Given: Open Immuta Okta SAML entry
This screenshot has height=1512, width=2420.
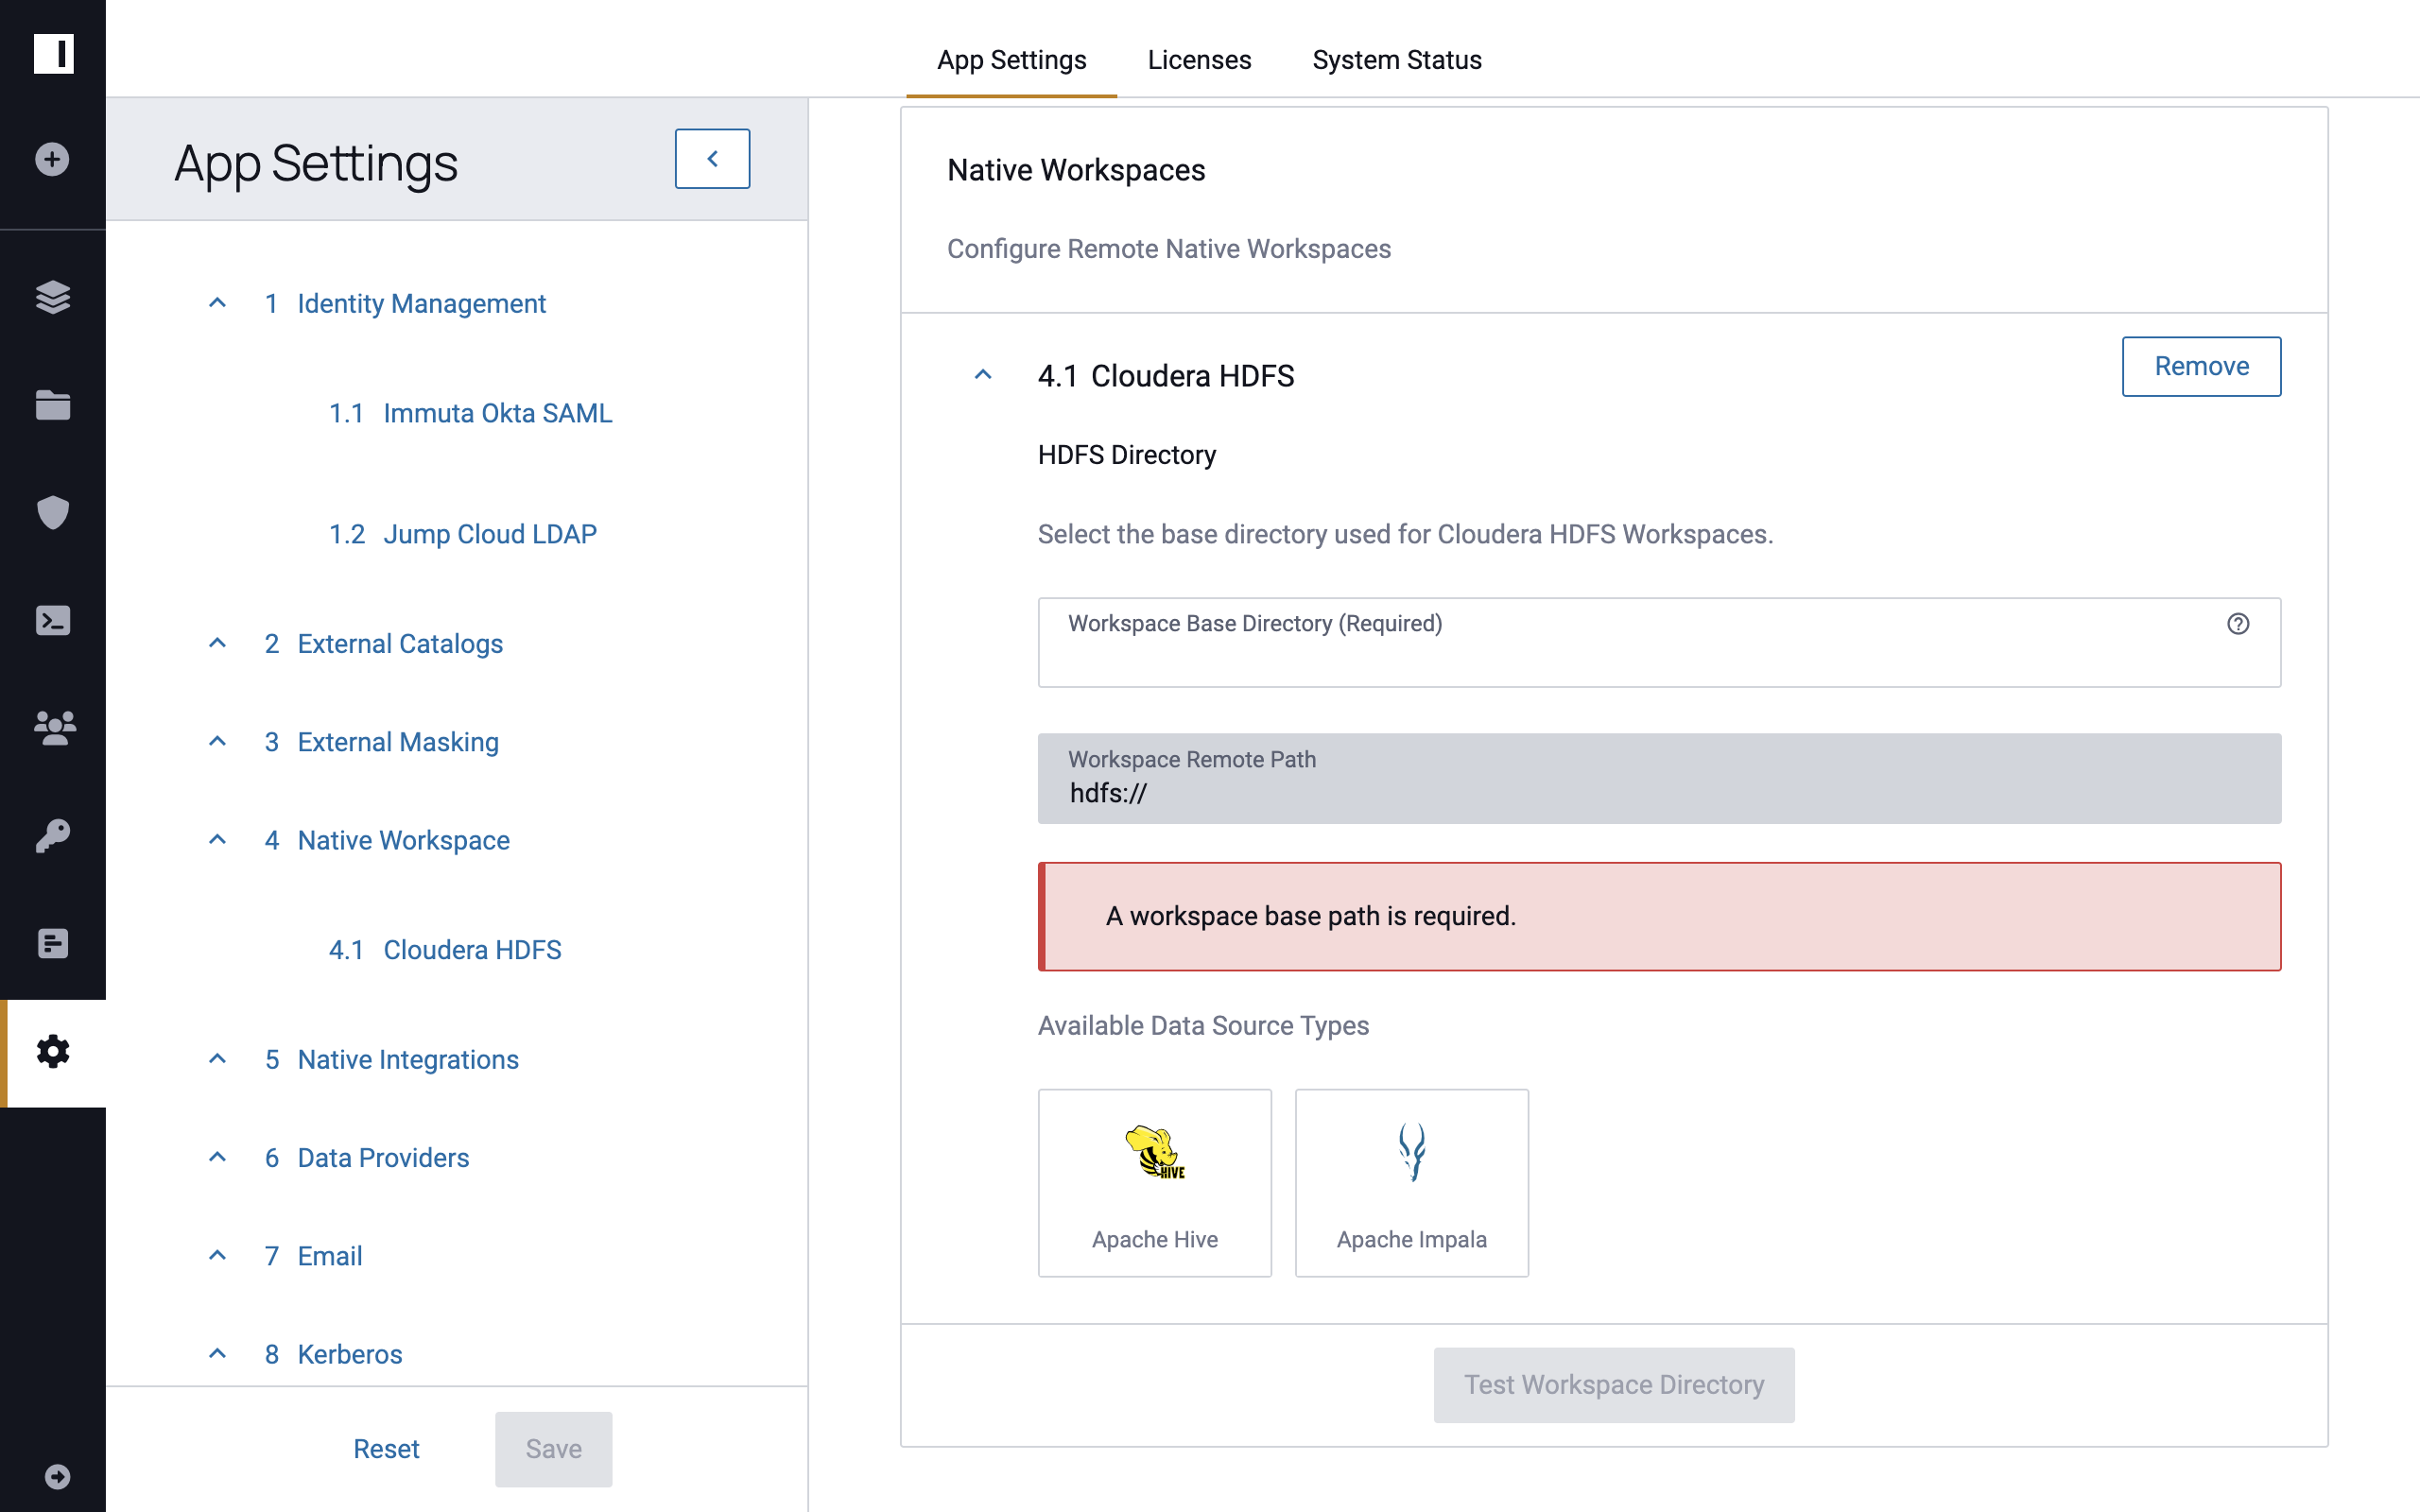Looking at the screenshot, I should (470, 413).
